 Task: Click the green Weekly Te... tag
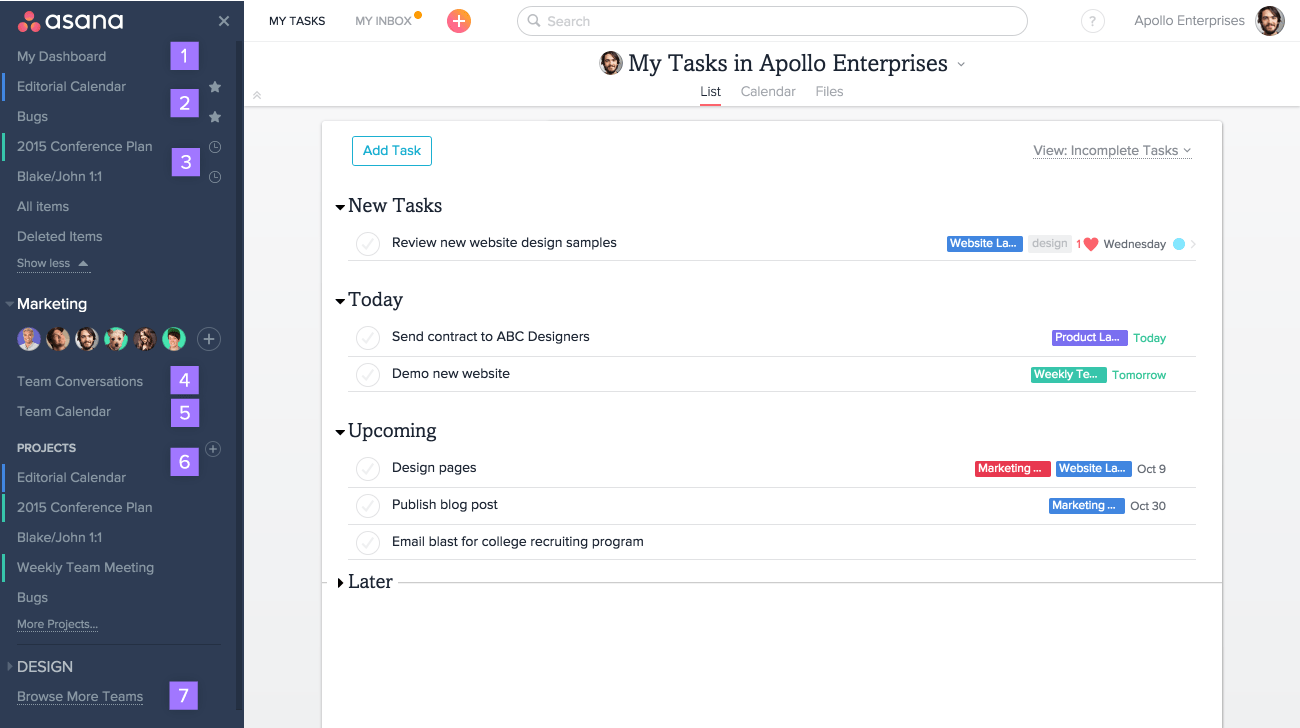tap(1069, 375)
